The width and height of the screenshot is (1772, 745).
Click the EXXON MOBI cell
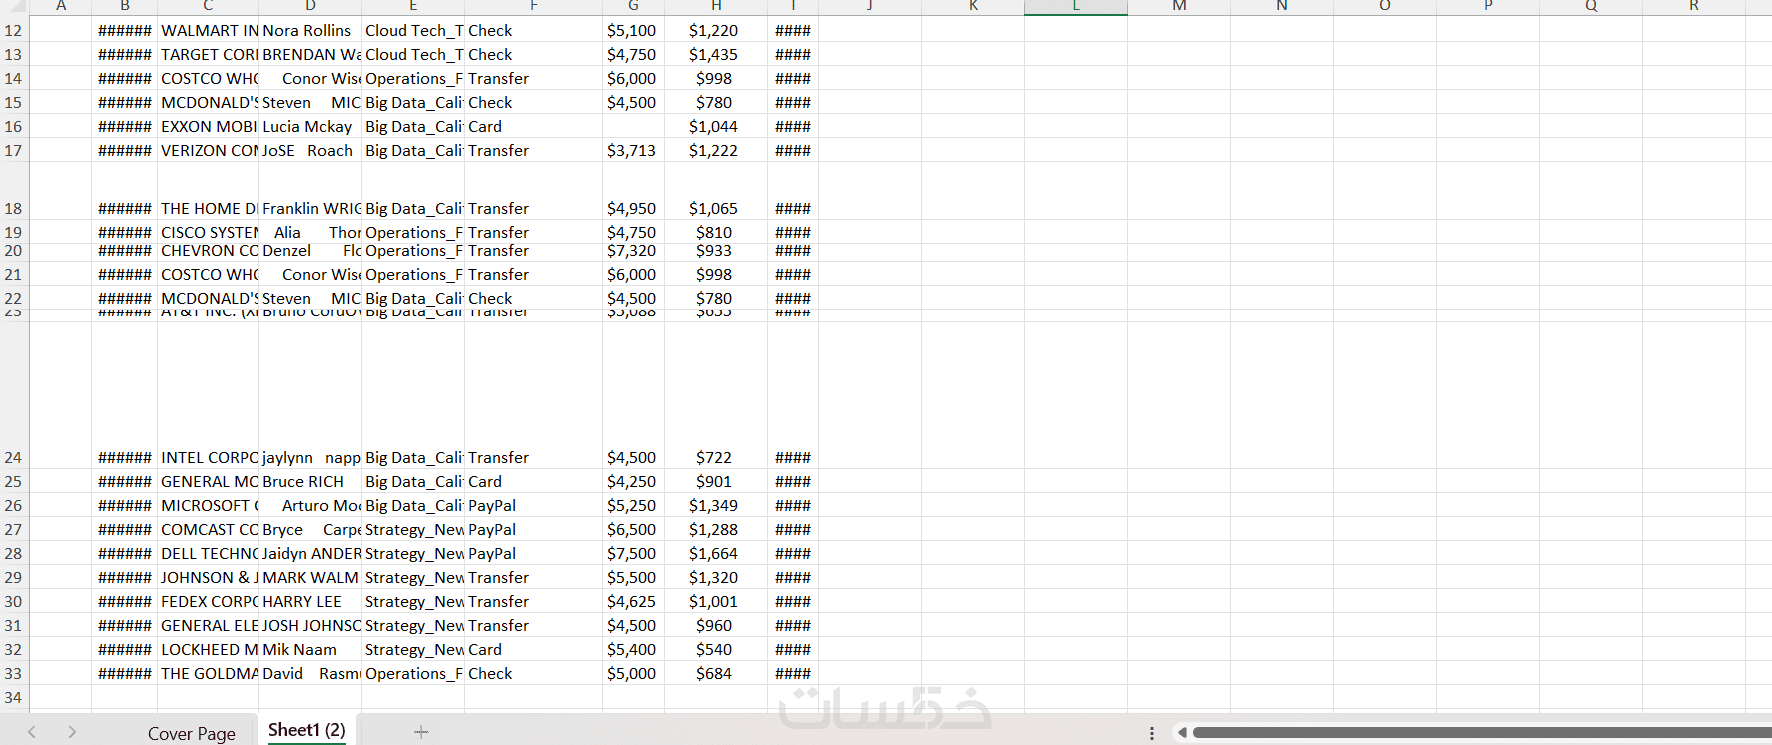(208, 126)
